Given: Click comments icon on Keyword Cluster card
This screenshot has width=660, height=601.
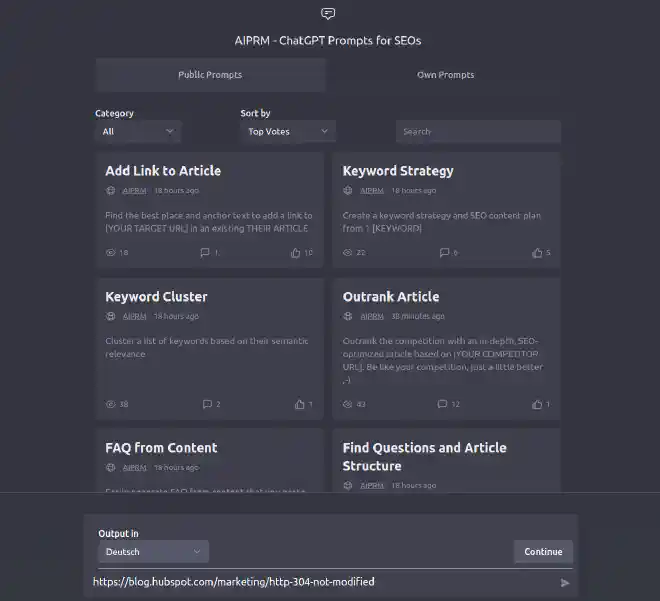Looking at the screenshot, I should point(207,404).
